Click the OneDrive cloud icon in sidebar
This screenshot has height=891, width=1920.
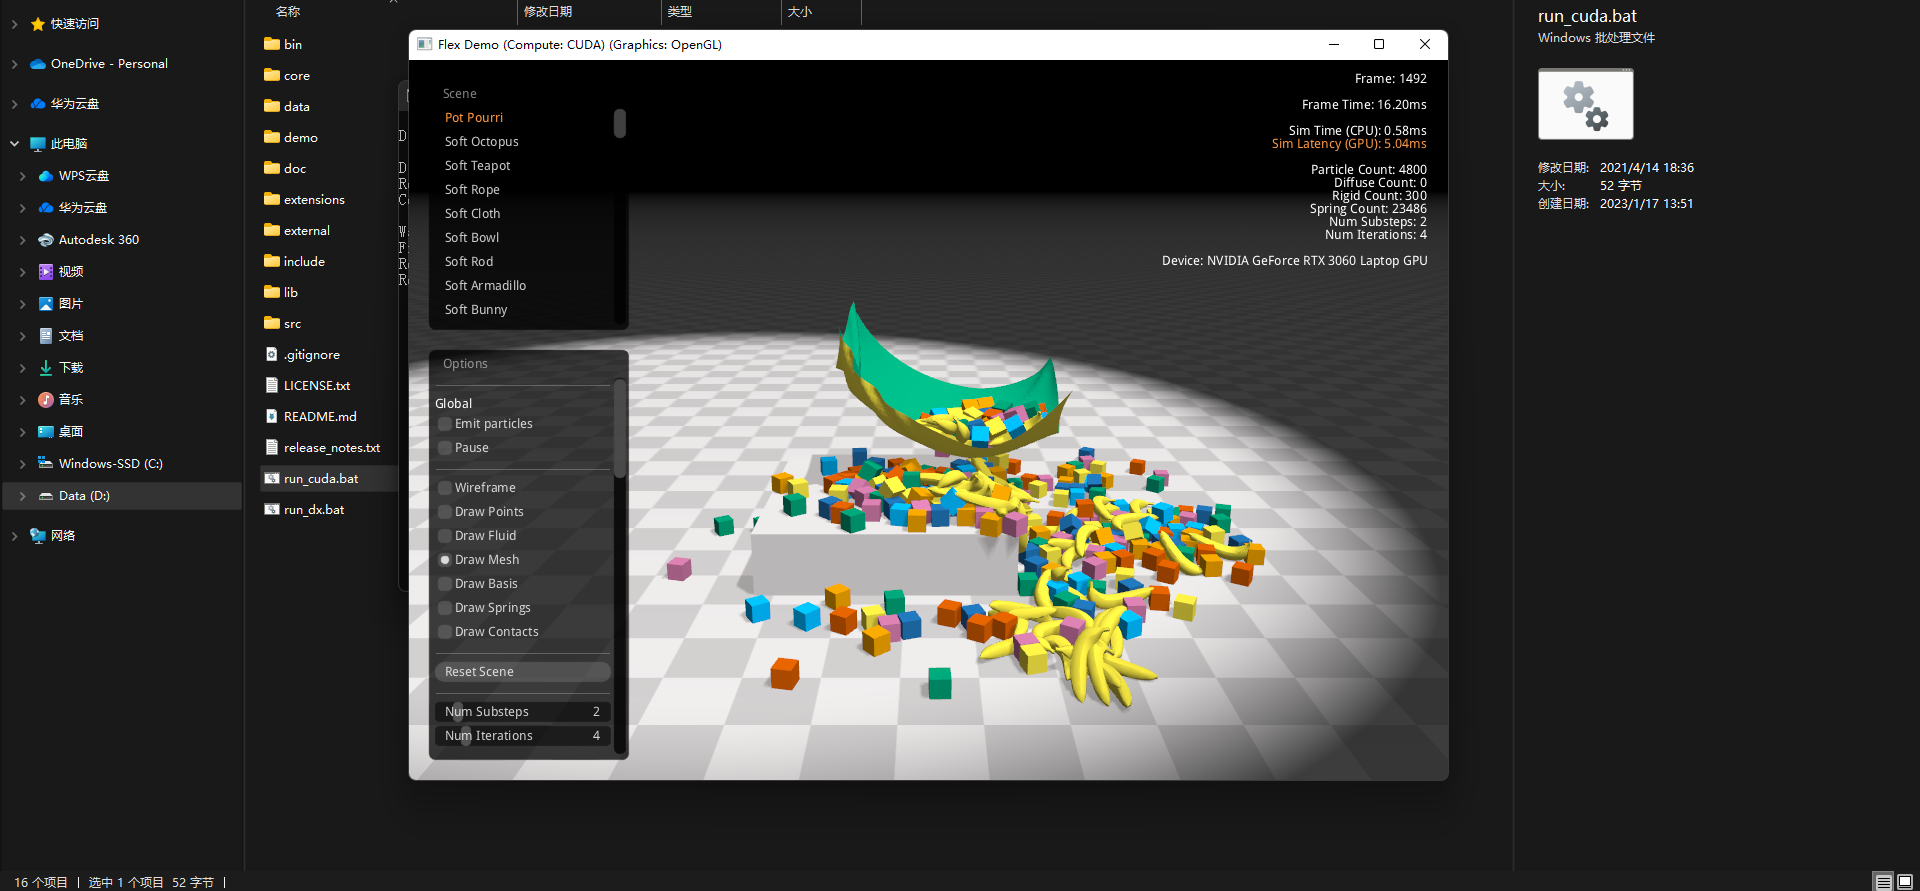click(x=38, y=64)
